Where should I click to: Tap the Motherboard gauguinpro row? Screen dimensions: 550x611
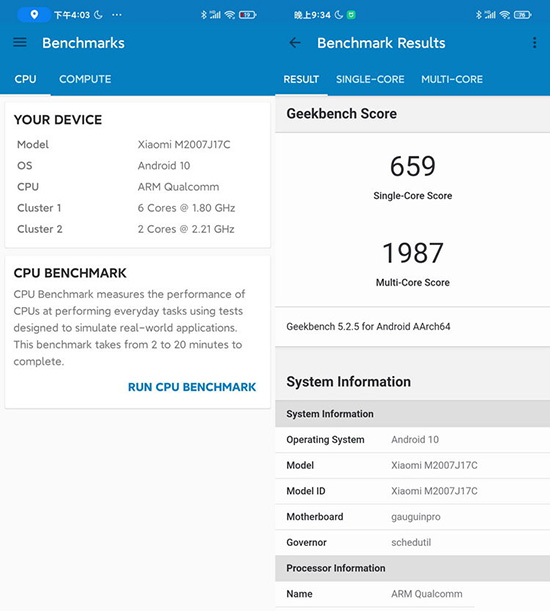(x=412, y=517)
